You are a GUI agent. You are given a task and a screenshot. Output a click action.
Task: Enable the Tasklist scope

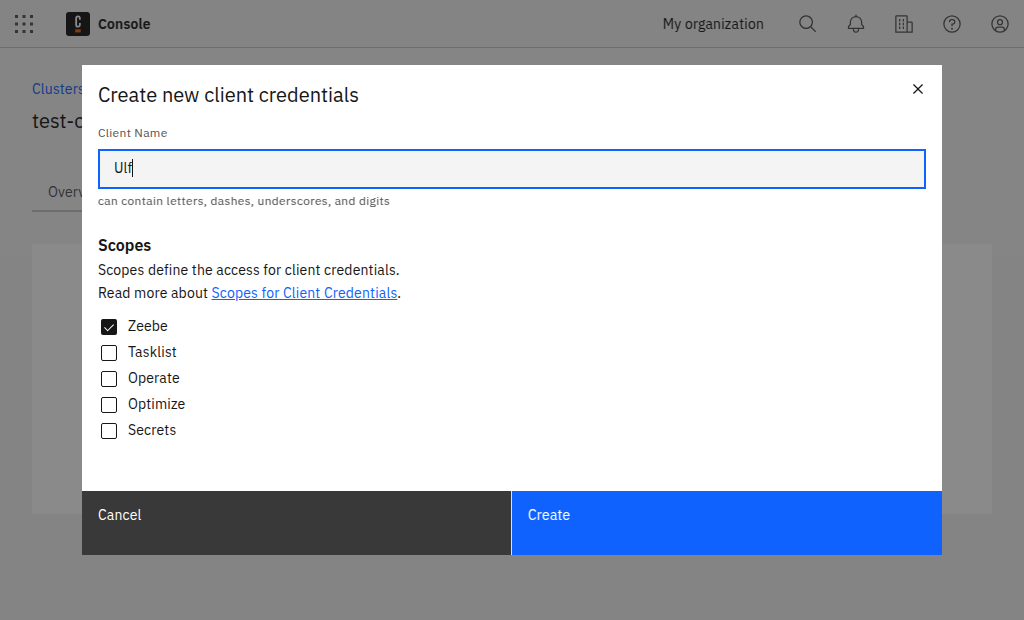point(109,352)
